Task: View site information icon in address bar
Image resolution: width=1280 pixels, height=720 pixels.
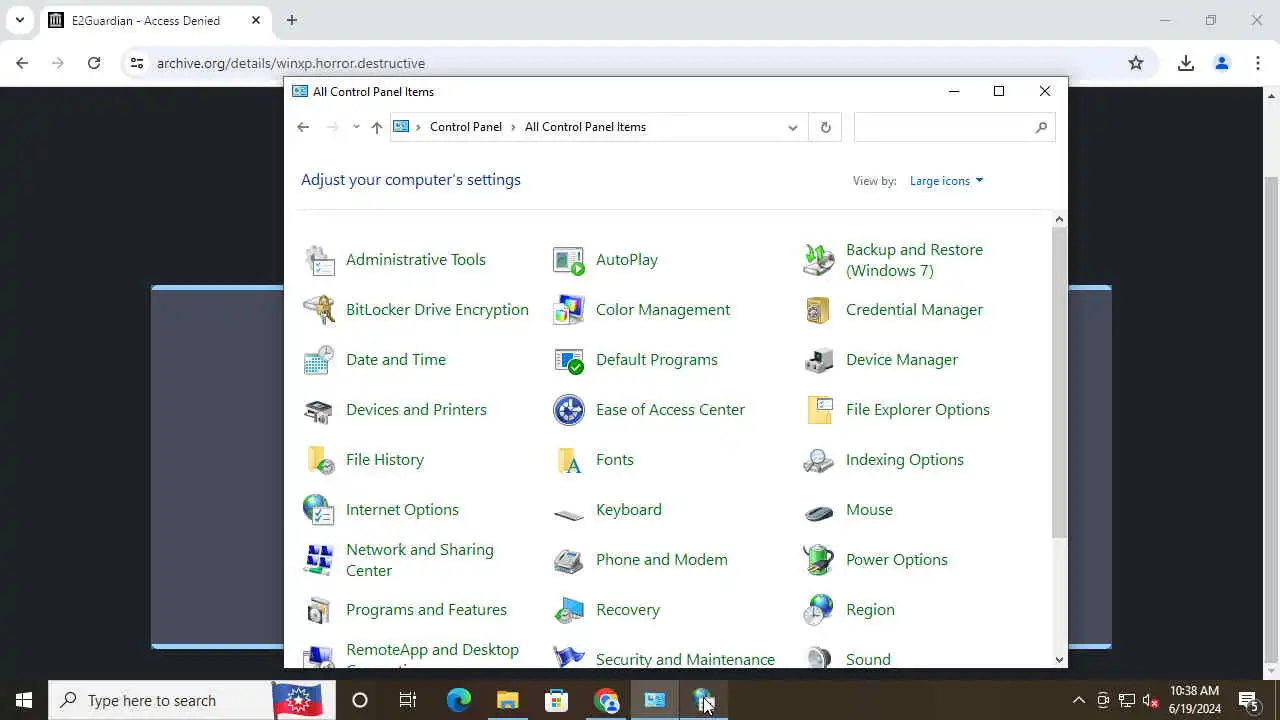Action: click(x=137, y=63)
